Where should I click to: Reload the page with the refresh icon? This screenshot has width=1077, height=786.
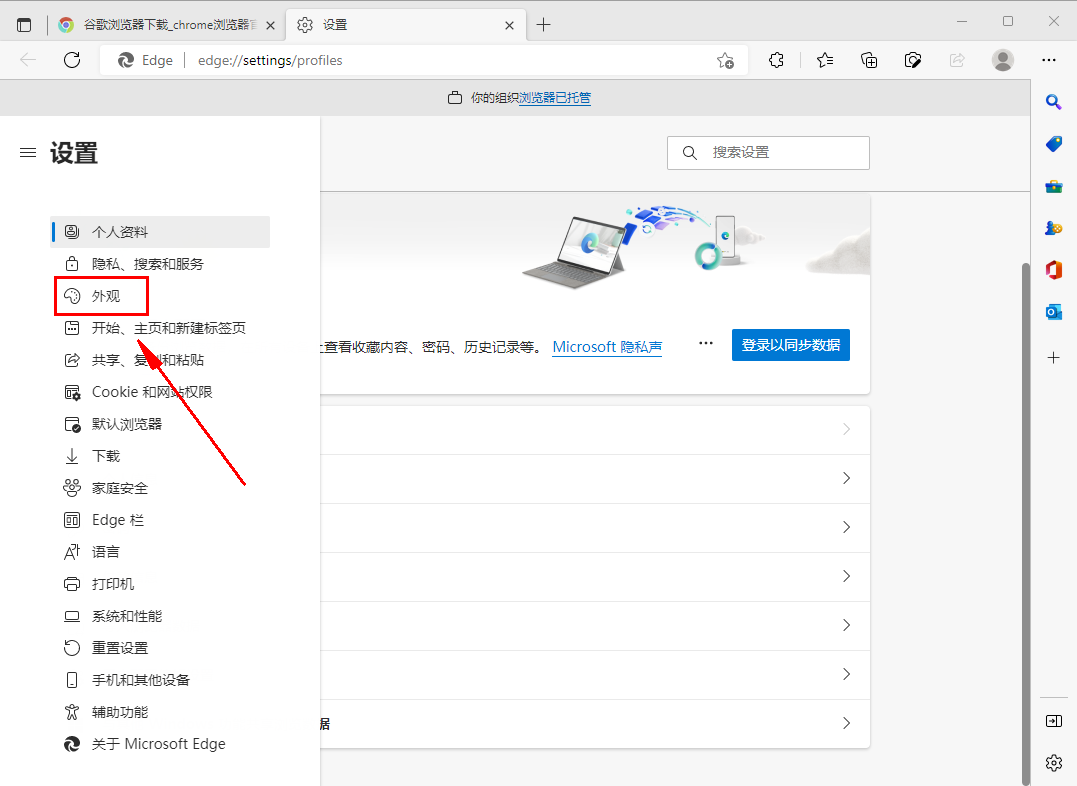[x=72, y=60]
